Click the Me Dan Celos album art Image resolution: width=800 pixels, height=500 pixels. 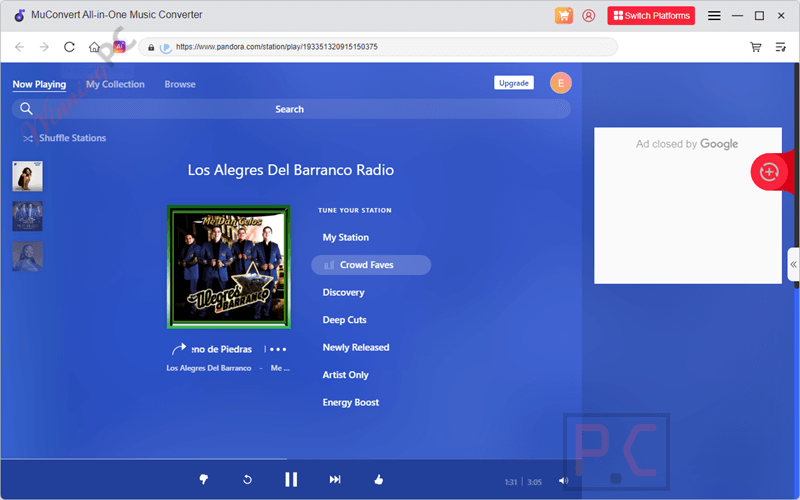click(229, 267)
